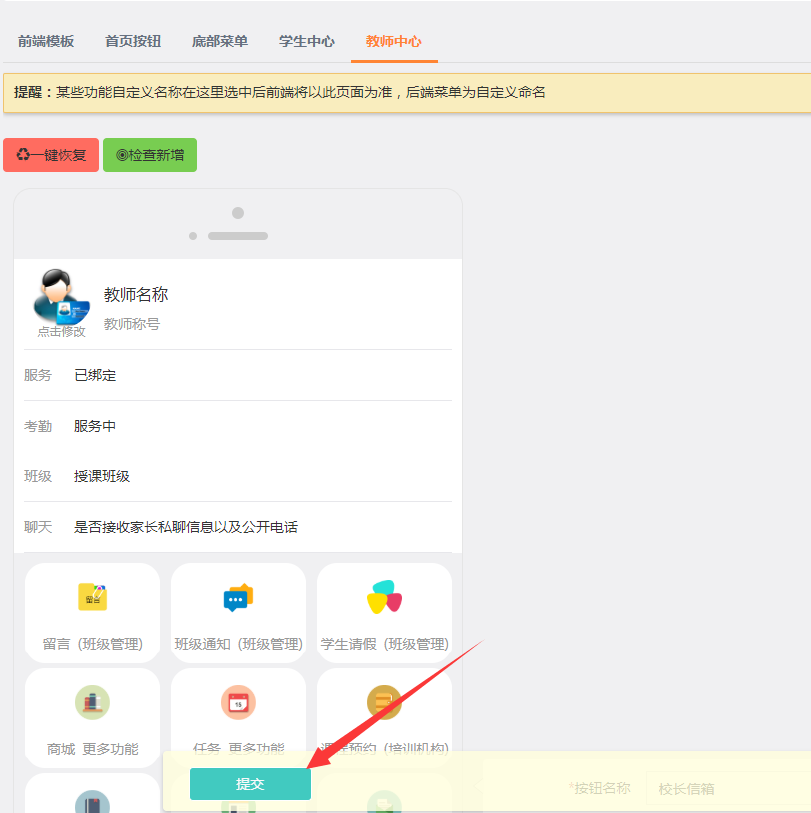The width and height of the screenshot is (811, 813).
Task: Open the 班级通知 (班级管理) card label
Action: pos(238,644)
